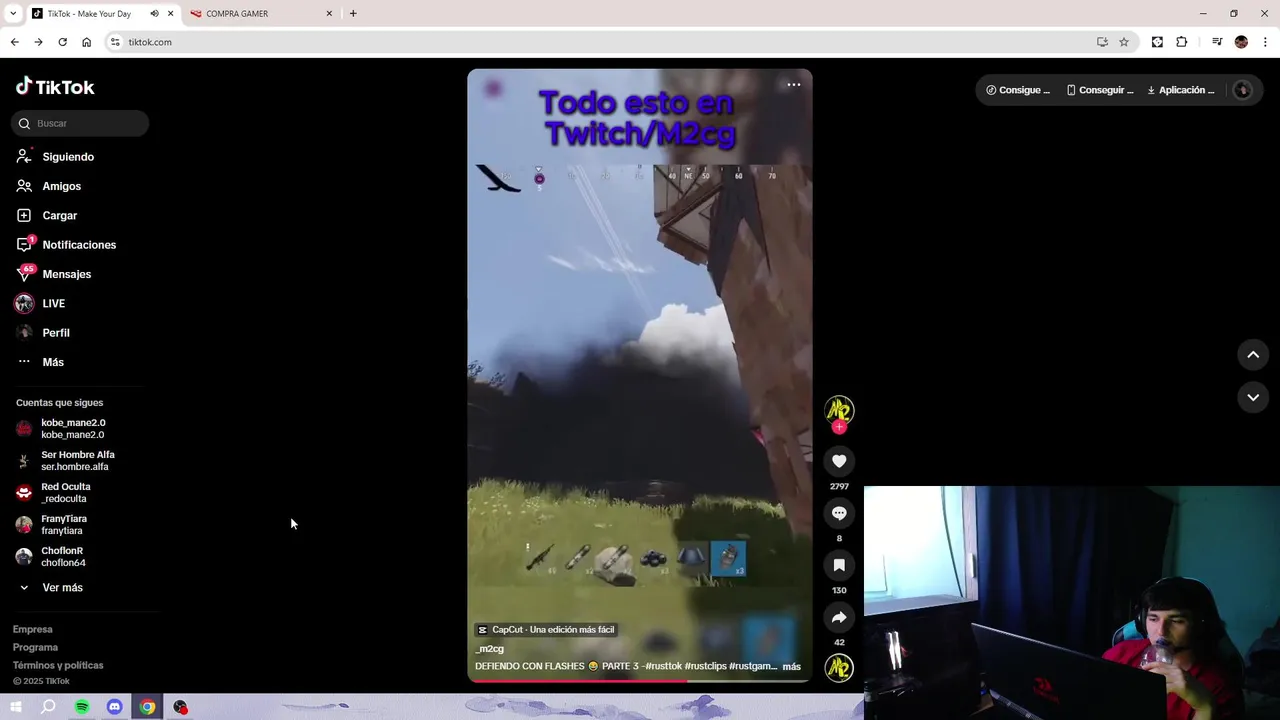
Task: Click the browser home button
Action: click(86, 42)
